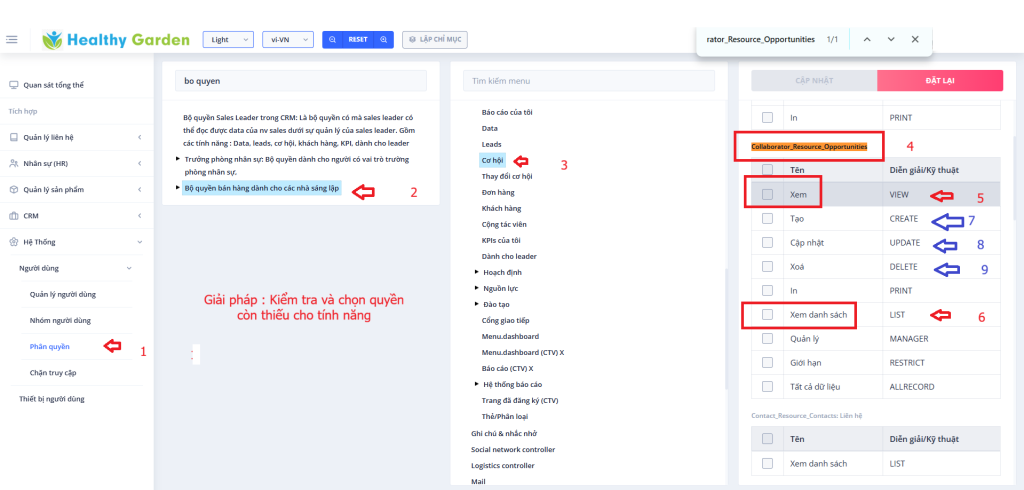
Task: Check the Xem VIEW permission checkbox
Action: pyautogui.click(x=767, y=194)
